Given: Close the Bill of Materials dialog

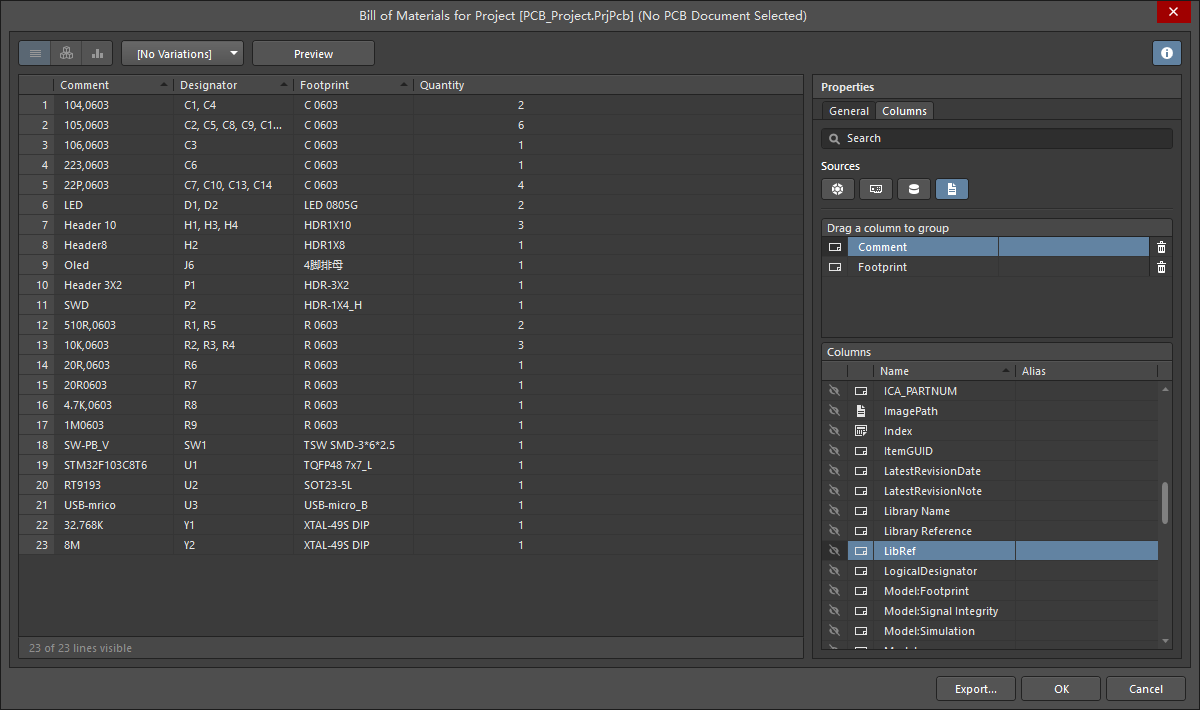Looking at the screenshot, I should (x=1171, y=12).
